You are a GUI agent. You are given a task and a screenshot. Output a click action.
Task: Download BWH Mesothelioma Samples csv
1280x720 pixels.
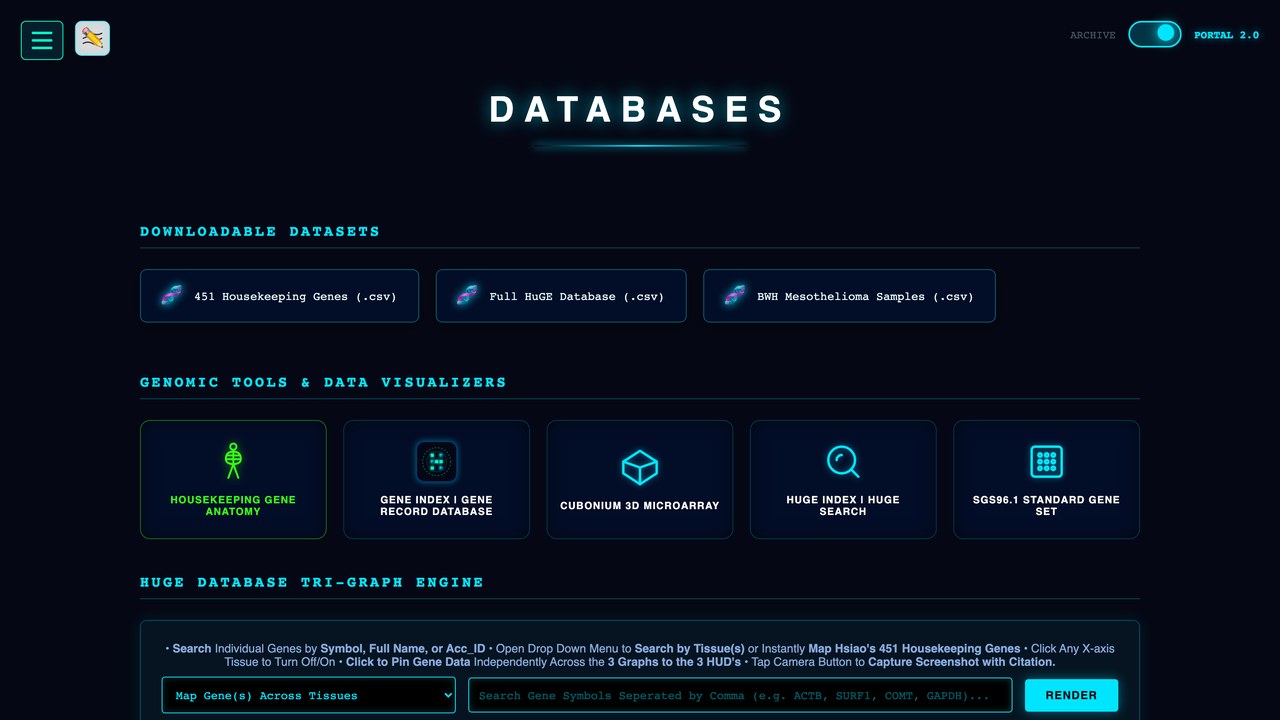(x=849, y=296)
